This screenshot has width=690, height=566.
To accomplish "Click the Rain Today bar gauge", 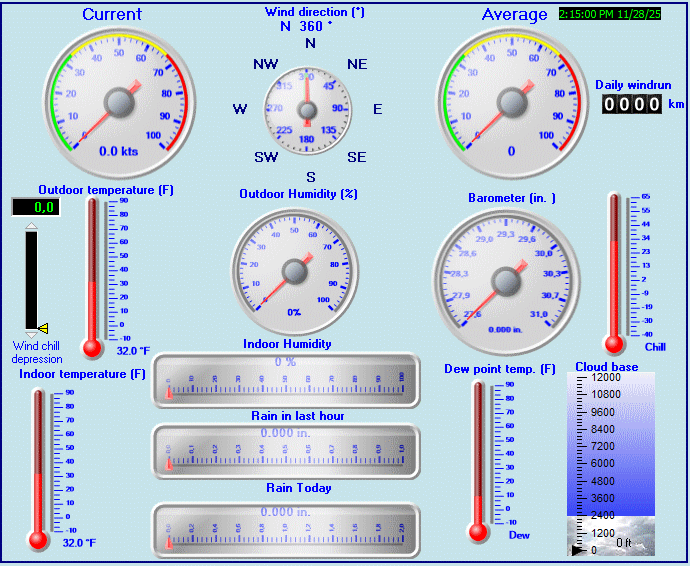I will point(286,526).
